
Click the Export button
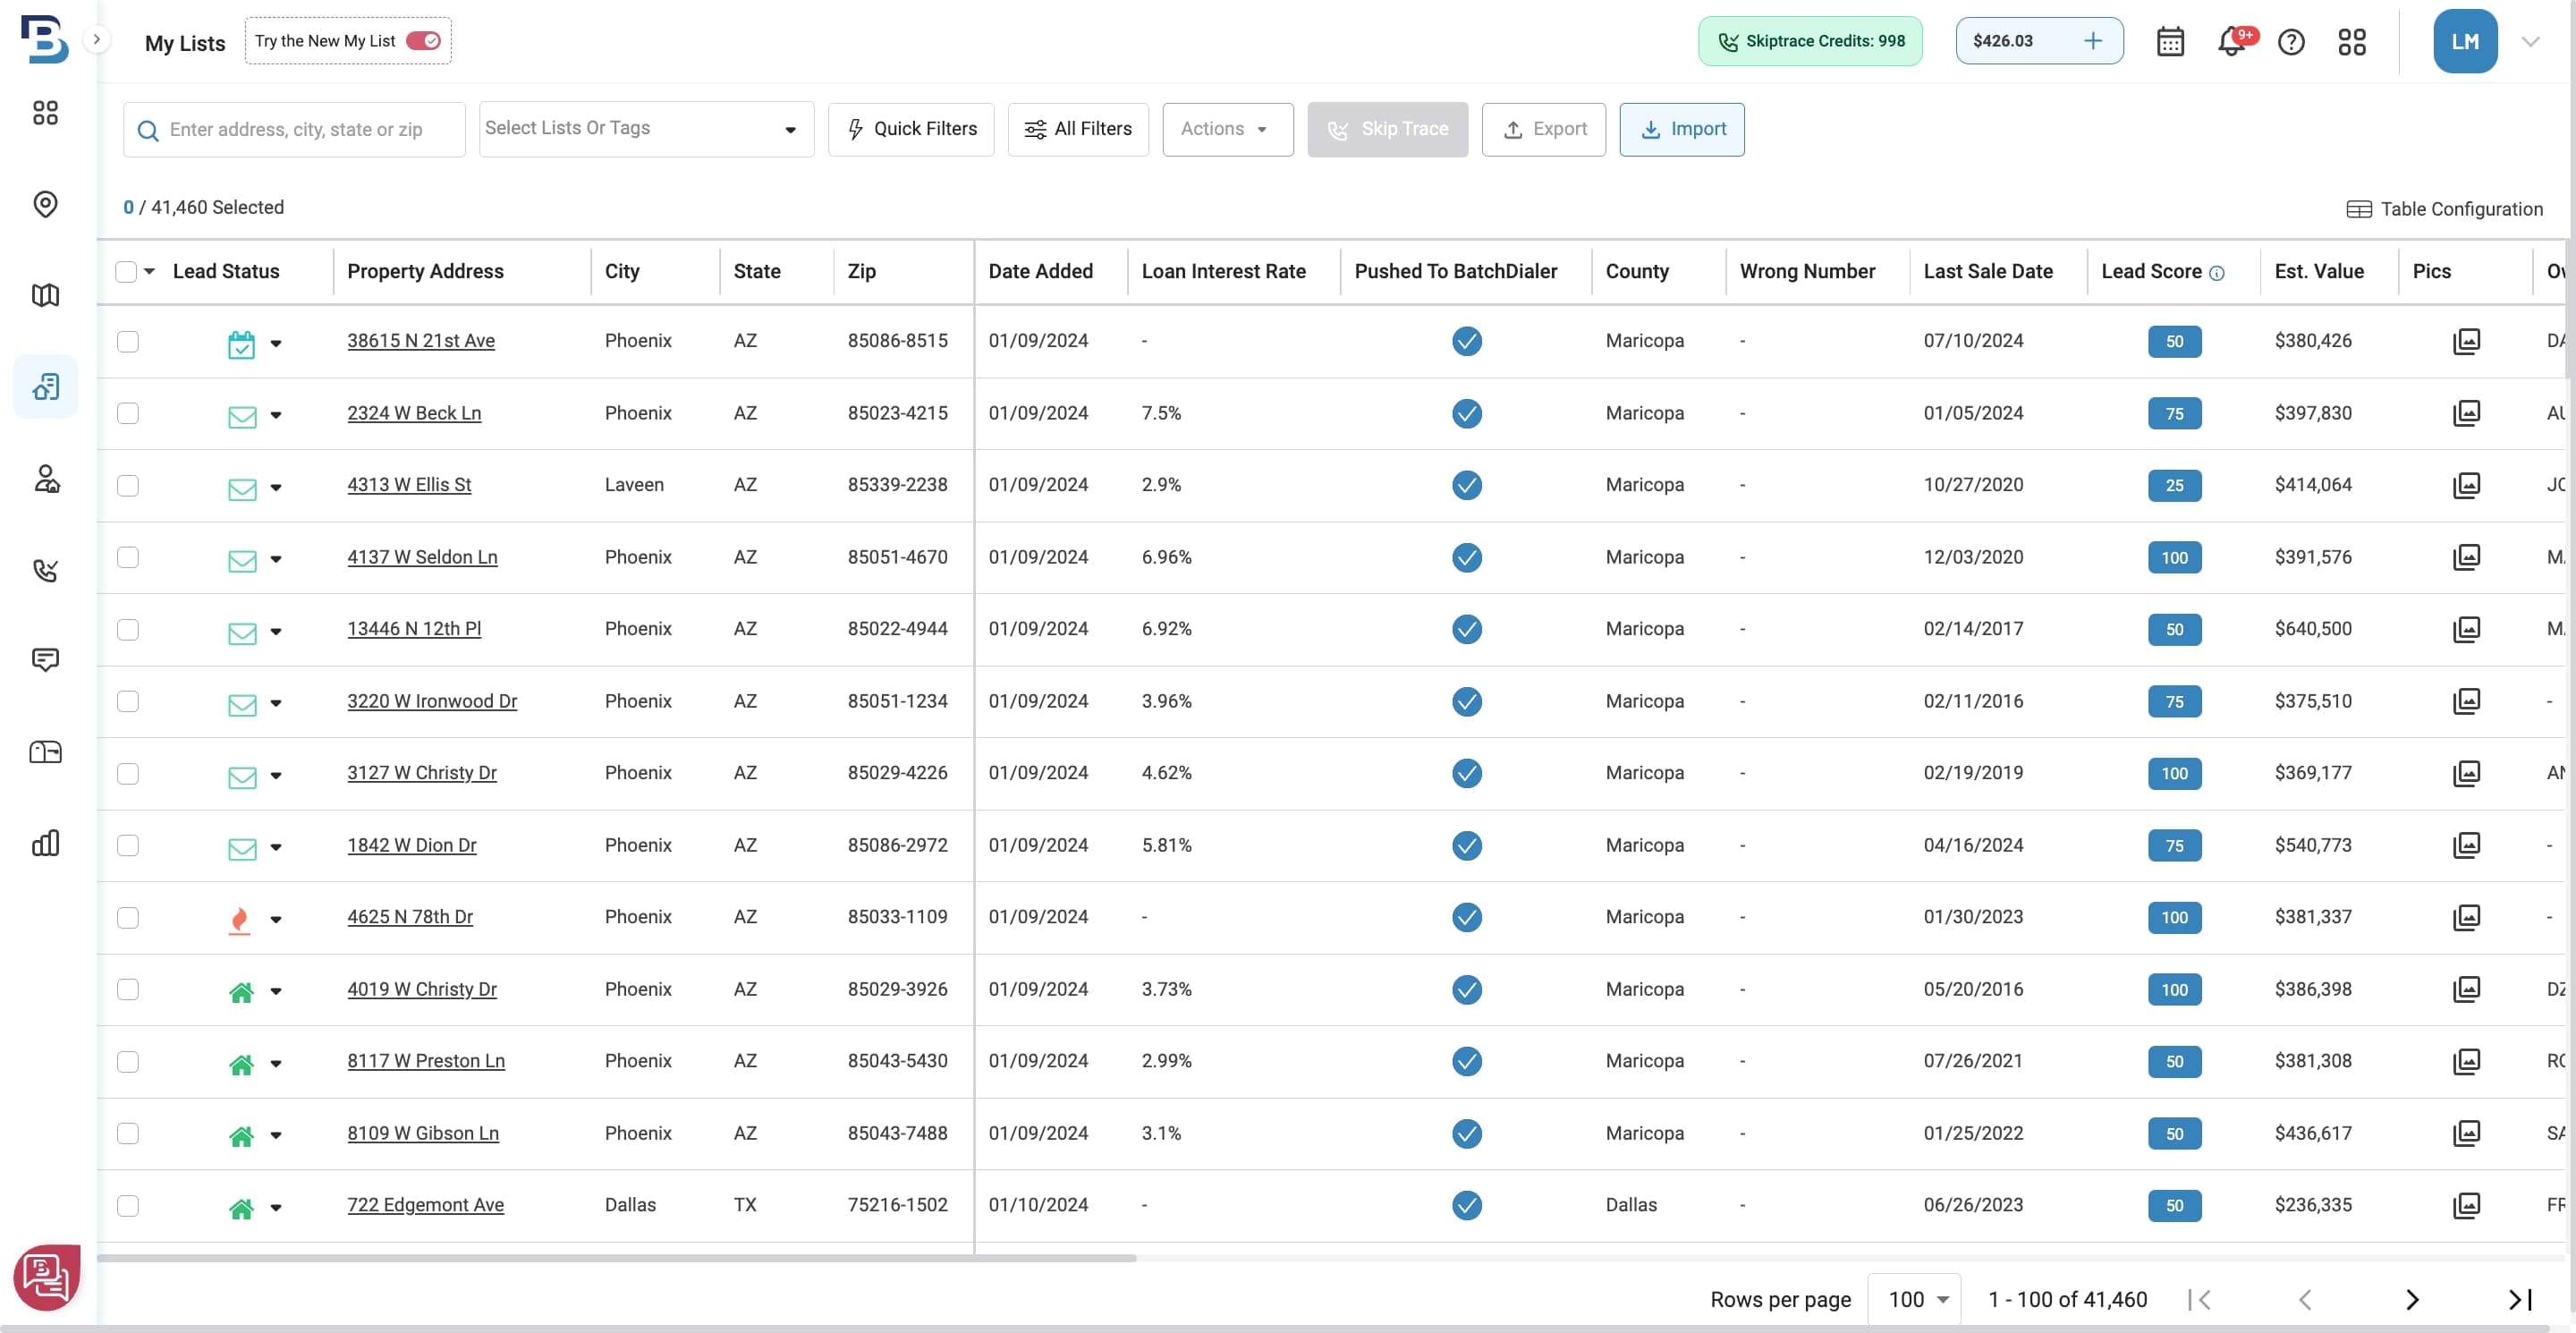point(1544,129)
